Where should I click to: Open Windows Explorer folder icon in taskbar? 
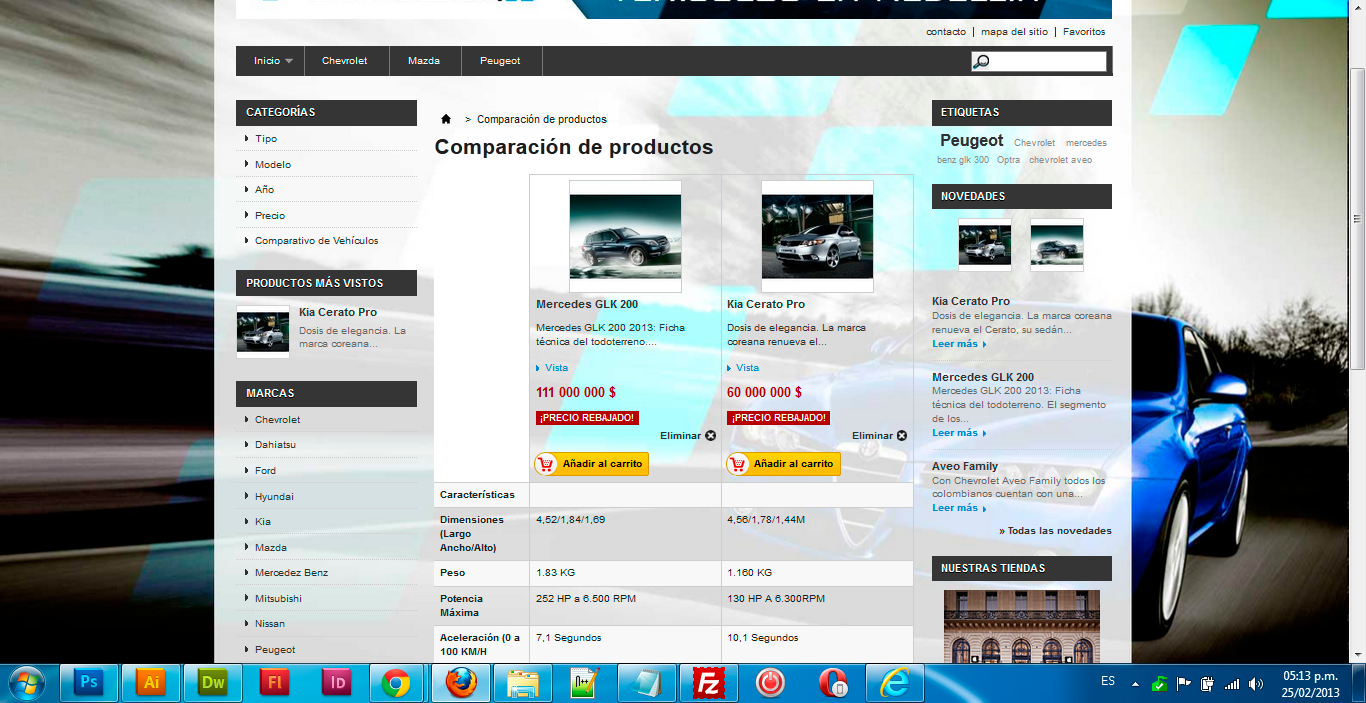[523, 683]
